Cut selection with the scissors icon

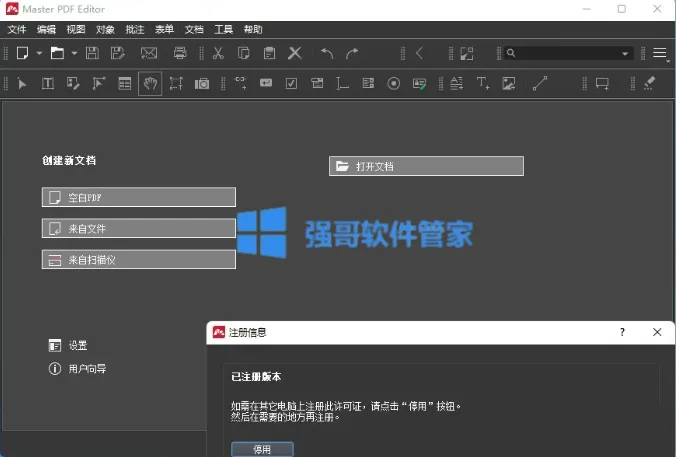(x=218, y=53)
